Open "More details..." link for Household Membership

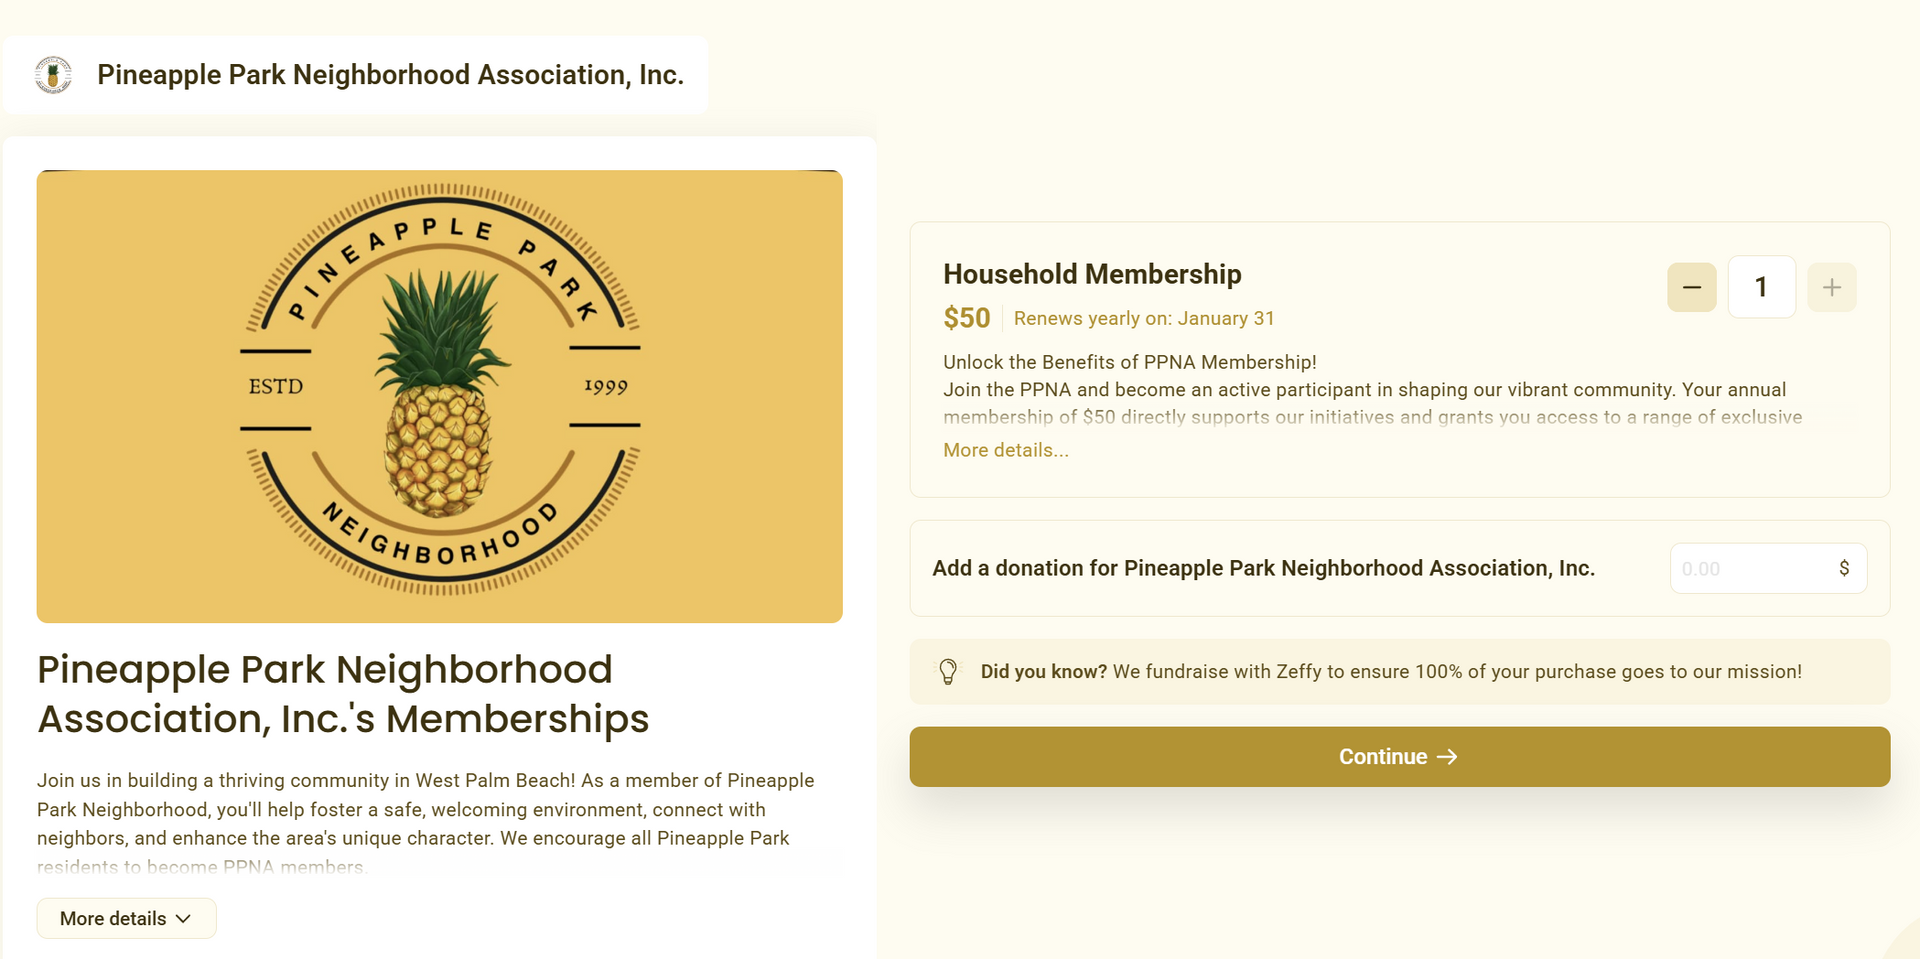click(x=1005, y=450)
